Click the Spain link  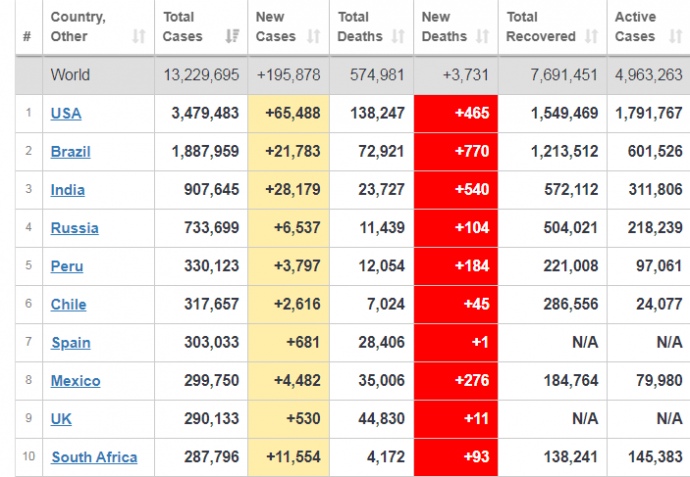(70, 342)
